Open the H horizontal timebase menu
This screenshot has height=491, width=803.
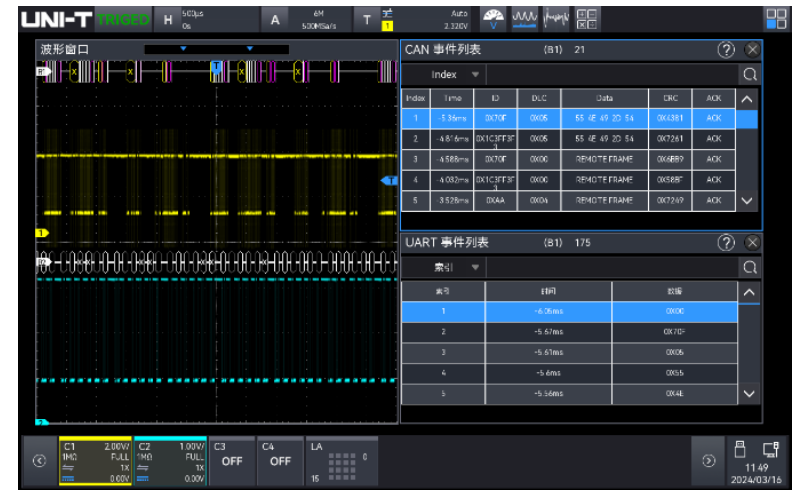click(168, 19)
